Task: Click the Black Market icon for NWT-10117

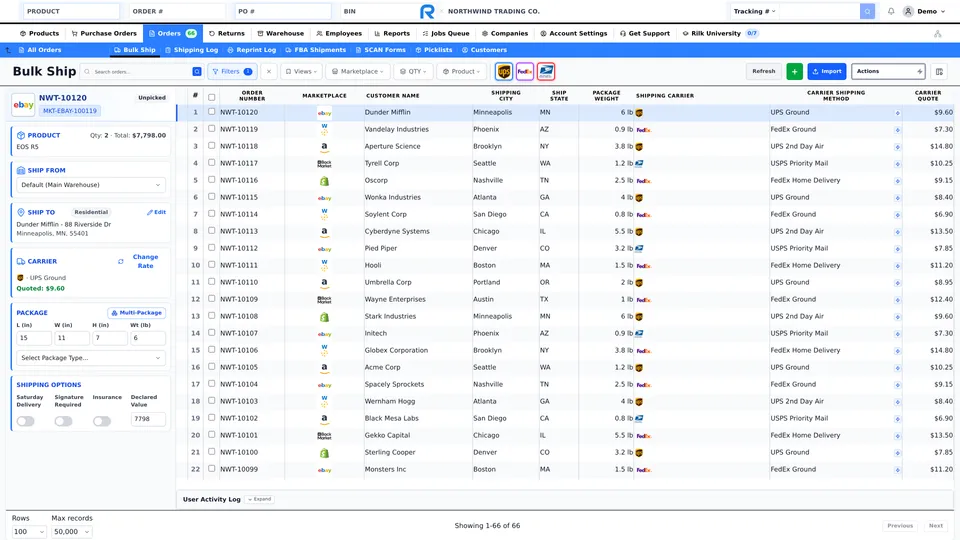Action: coord(324,163)
